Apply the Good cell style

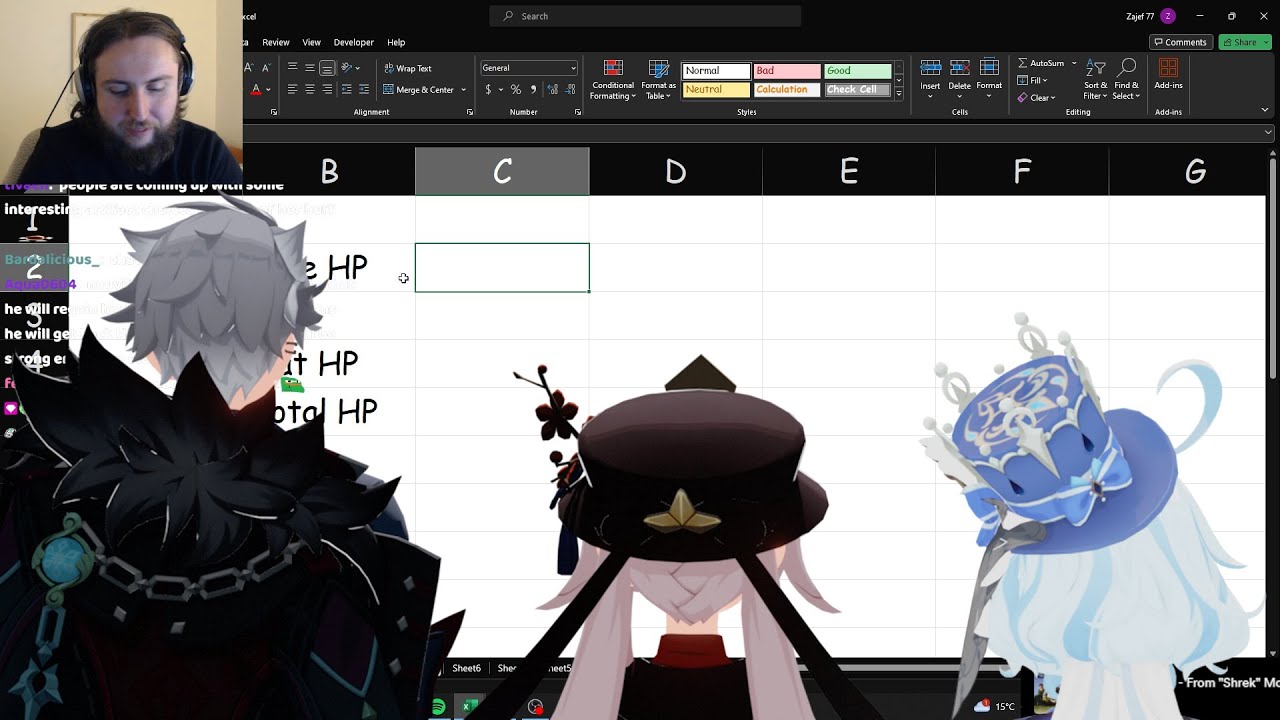[x=858, y=71]
